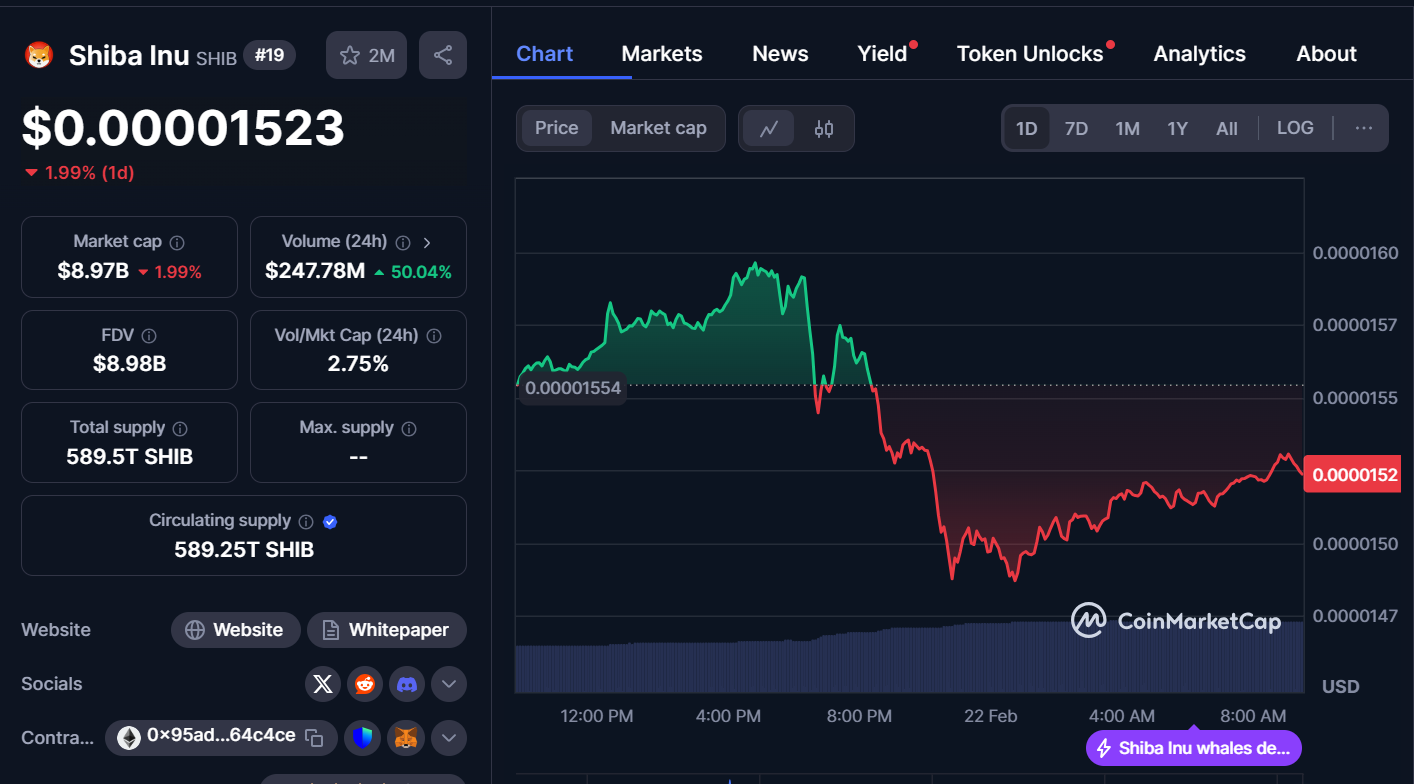Click the verified circulating supply badge

tap(330, 521)
